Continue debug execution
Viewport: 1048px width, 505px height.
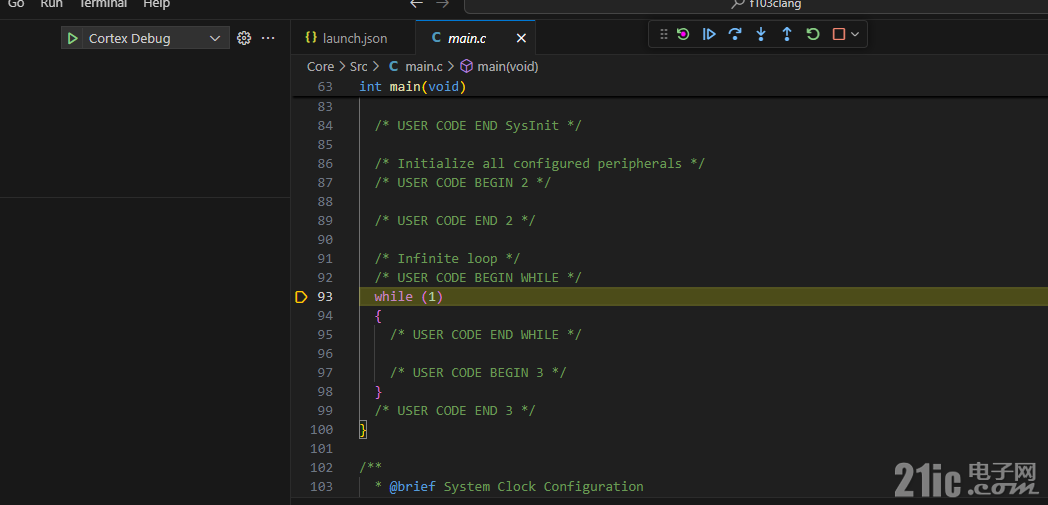(x=708, y=34)
